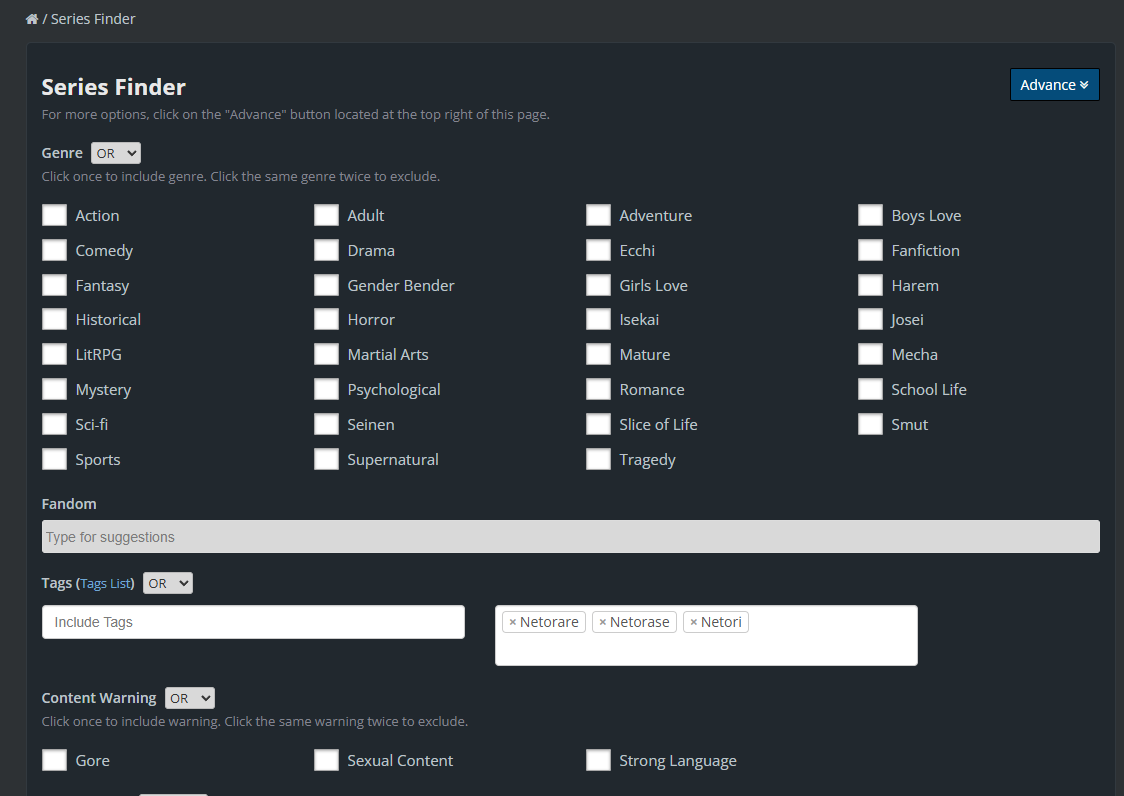Remove the Netori tag
This screenshot has height=796, width=1124.
(x=694, y=622)
